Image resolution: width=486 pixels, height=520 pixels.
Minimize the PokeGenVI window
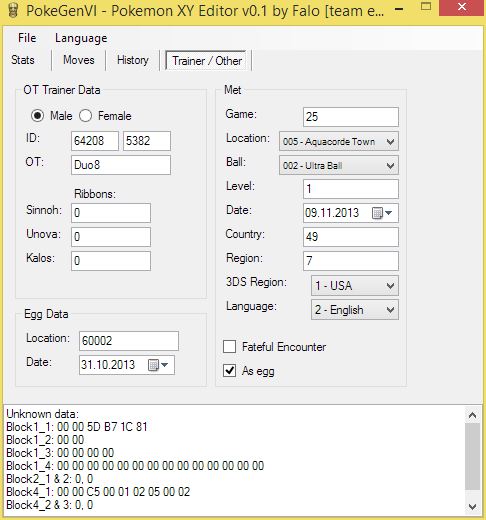[399, 9]
